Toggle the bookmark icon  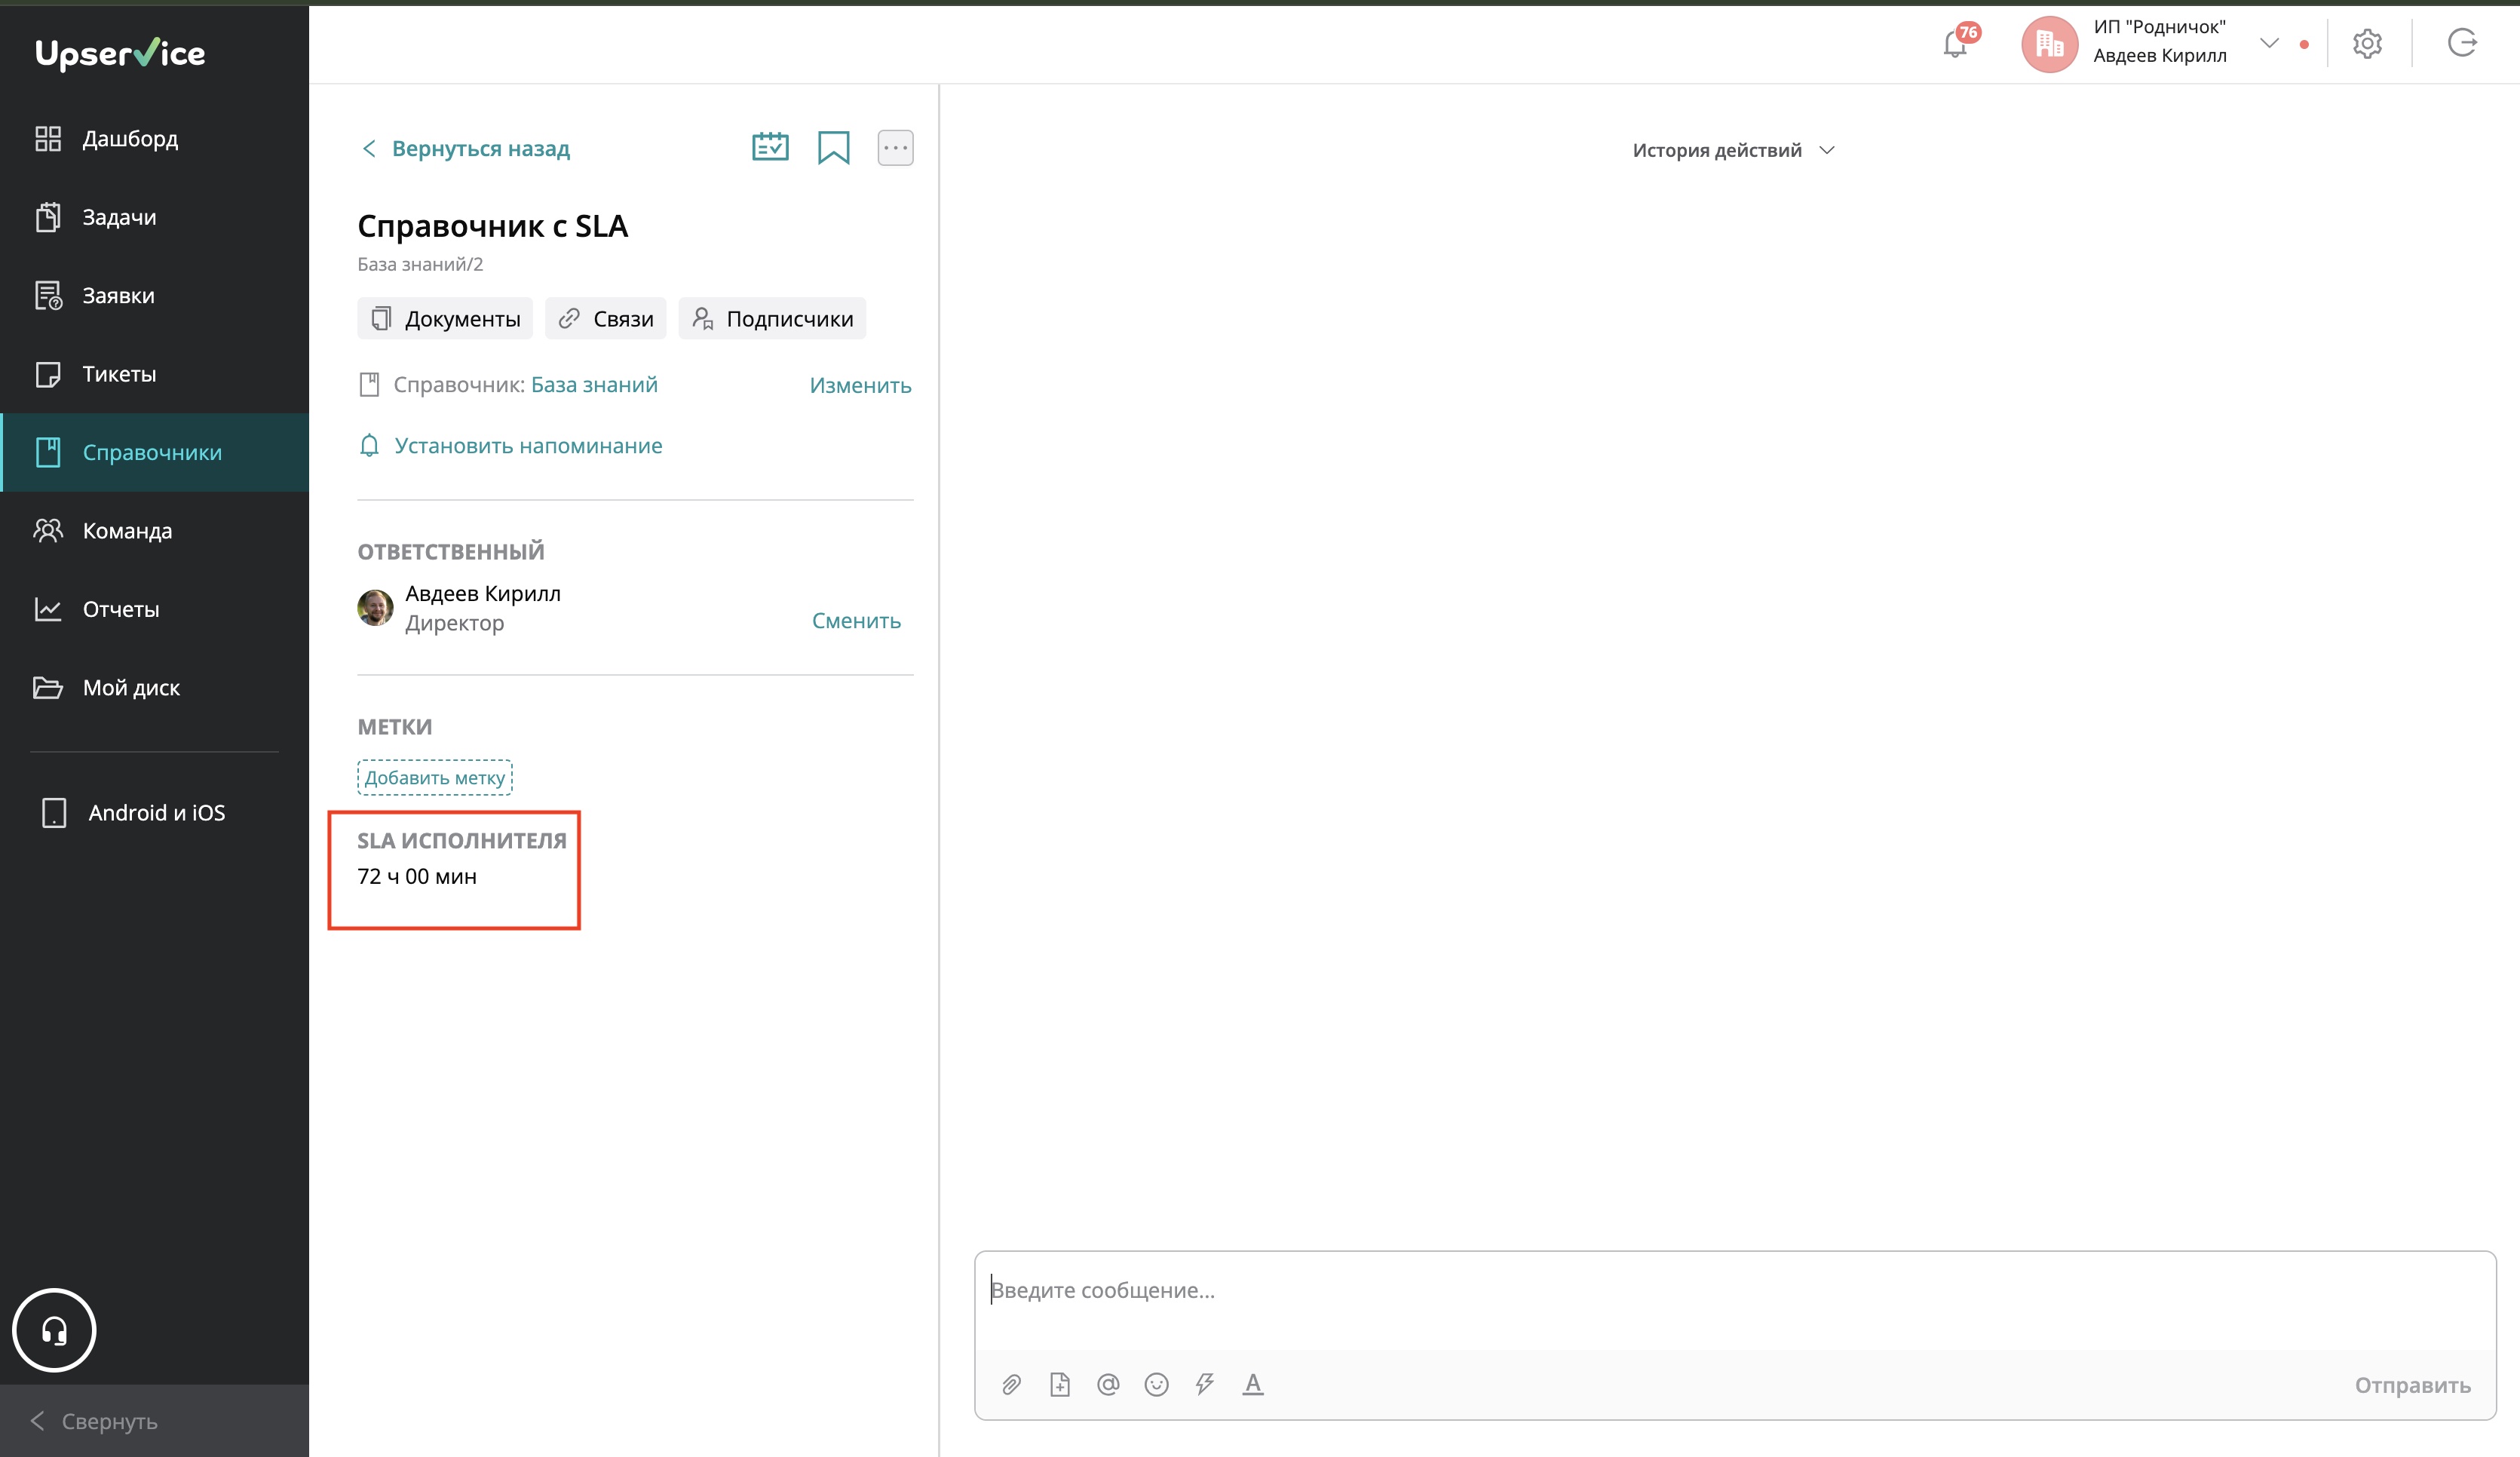pos(833,148)
